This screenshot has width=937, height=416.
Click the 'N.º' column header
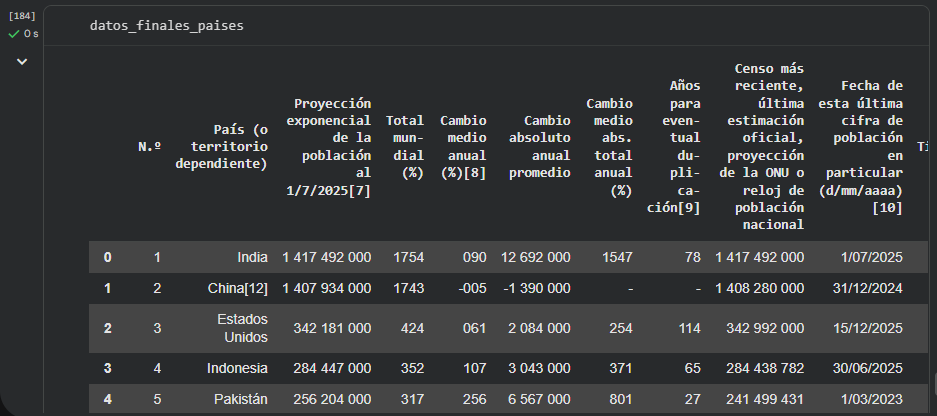coord(149,147)
